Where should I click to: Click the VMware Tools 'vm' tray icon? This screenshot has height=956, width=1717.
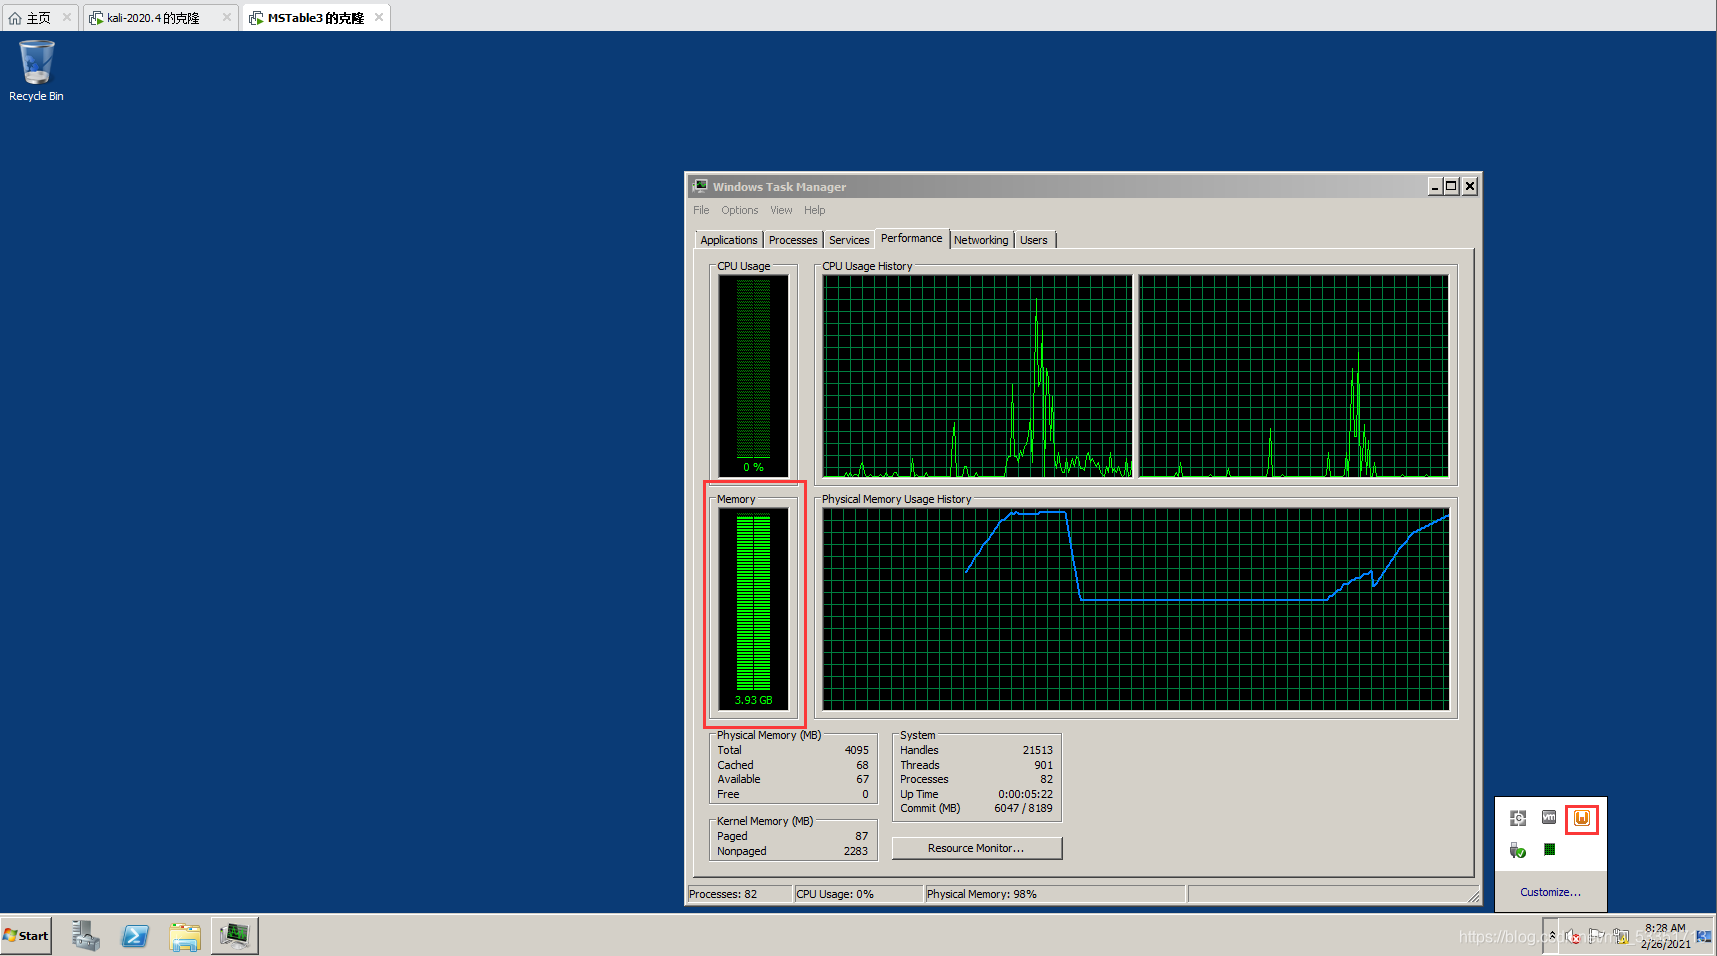point(1549,817)
